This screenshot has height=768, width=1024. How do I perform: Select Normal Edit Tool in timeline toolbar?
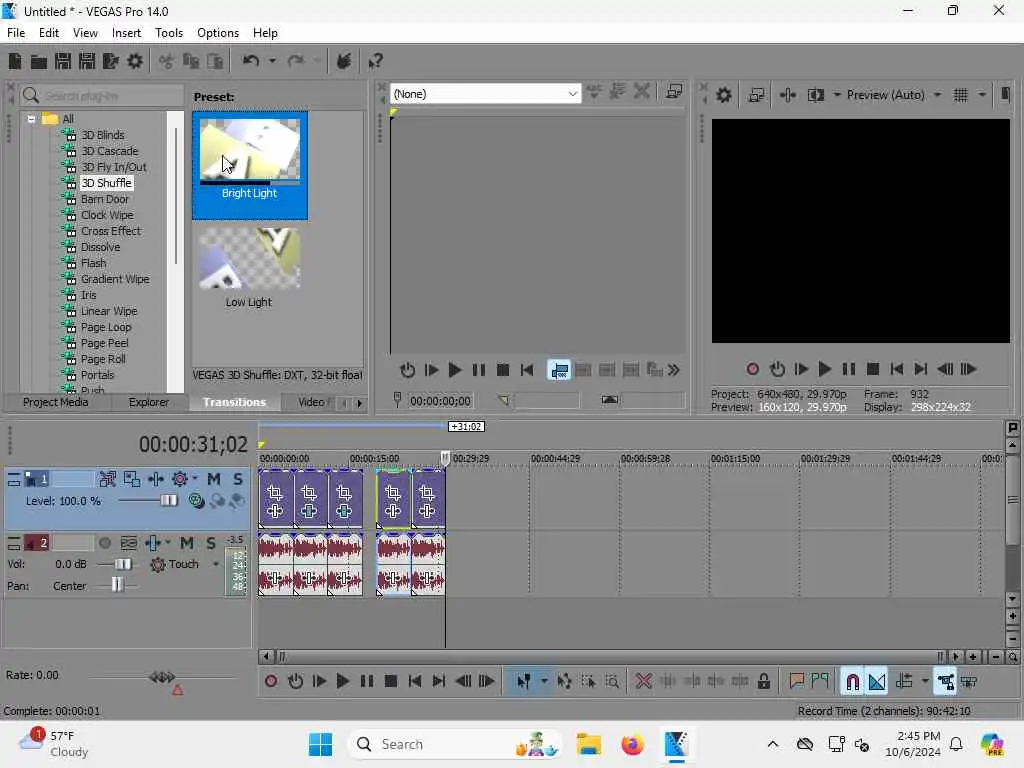pyautogui.click(x=524, y=682)
